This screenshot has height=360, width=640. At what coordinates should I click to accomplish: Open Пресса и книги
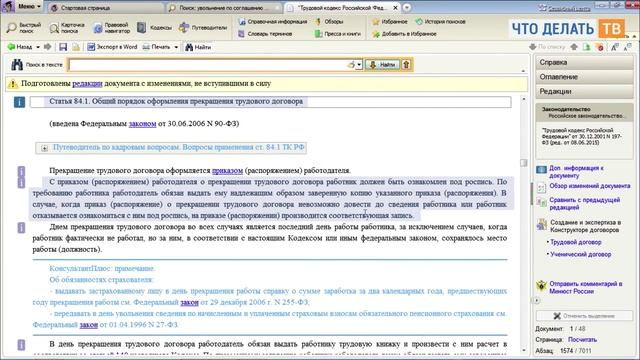tap(338, 34)
